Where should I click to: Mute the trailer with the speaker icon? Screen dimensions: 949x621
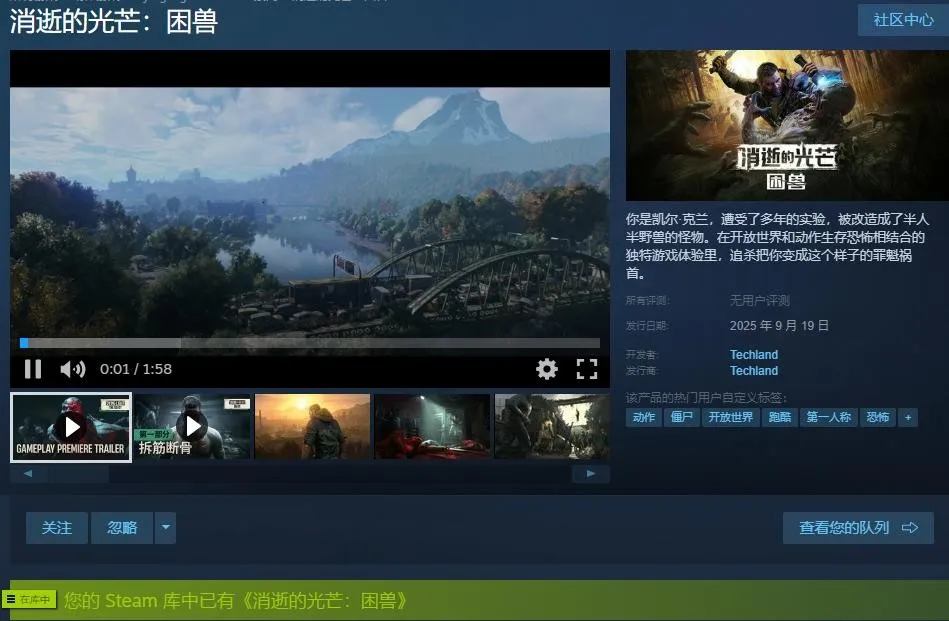pos(73,369)
